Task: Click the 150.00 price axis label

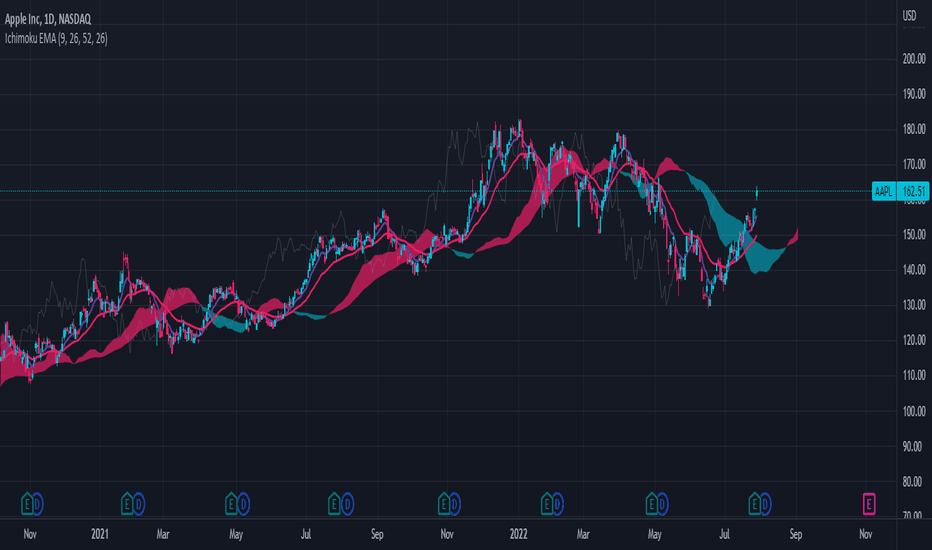Action: pos(914,235)
